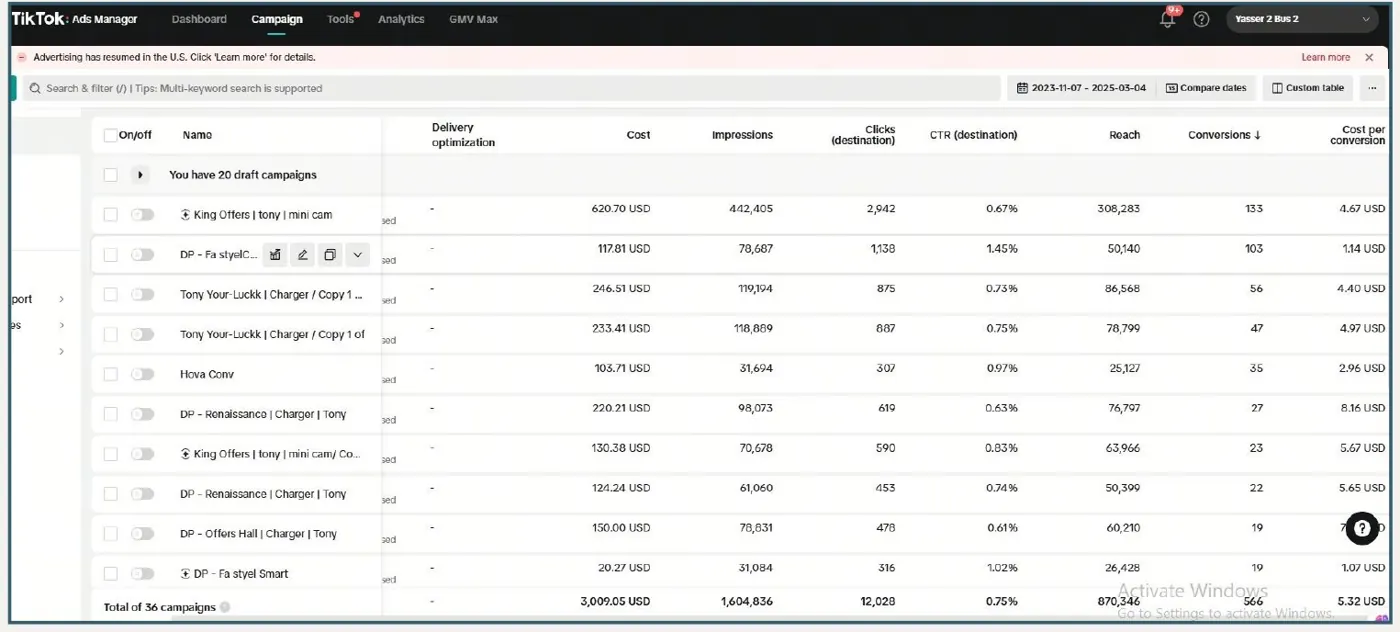Click the 12,028 total clicks value
1400x632 pixels.
pos(877,602)
